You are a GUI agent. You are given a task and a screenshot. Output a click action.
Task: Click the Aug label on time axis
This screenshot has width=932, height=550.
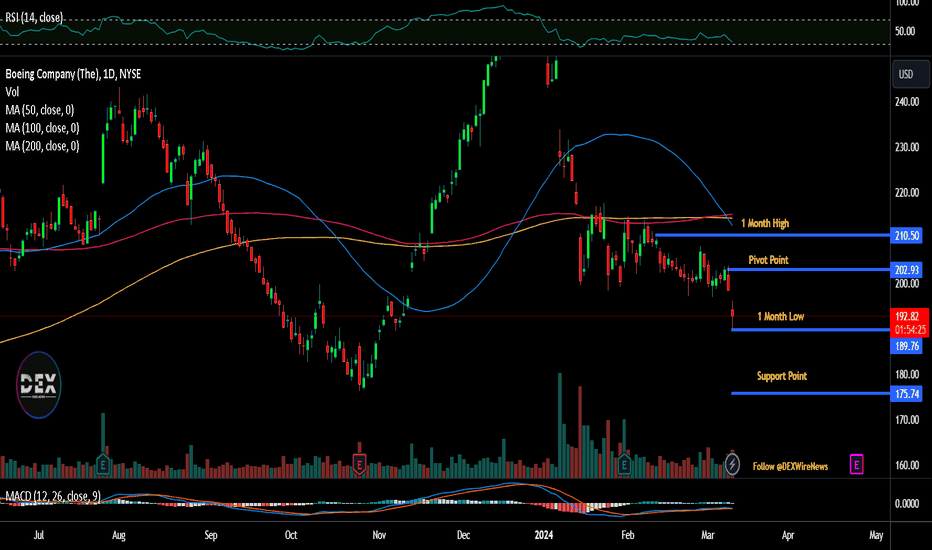[x=119, y=535]
